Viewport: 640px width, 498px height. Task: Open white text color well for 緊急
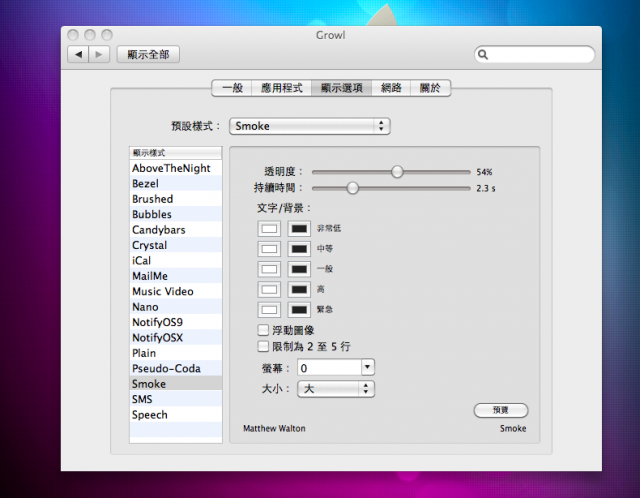click(x=269, y=309)
